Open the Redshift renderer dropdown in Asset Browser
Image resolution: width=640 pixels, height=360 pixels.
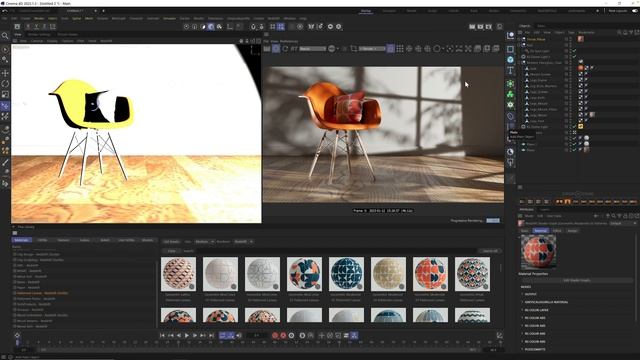pyautogui.click(x=243, y=242)
